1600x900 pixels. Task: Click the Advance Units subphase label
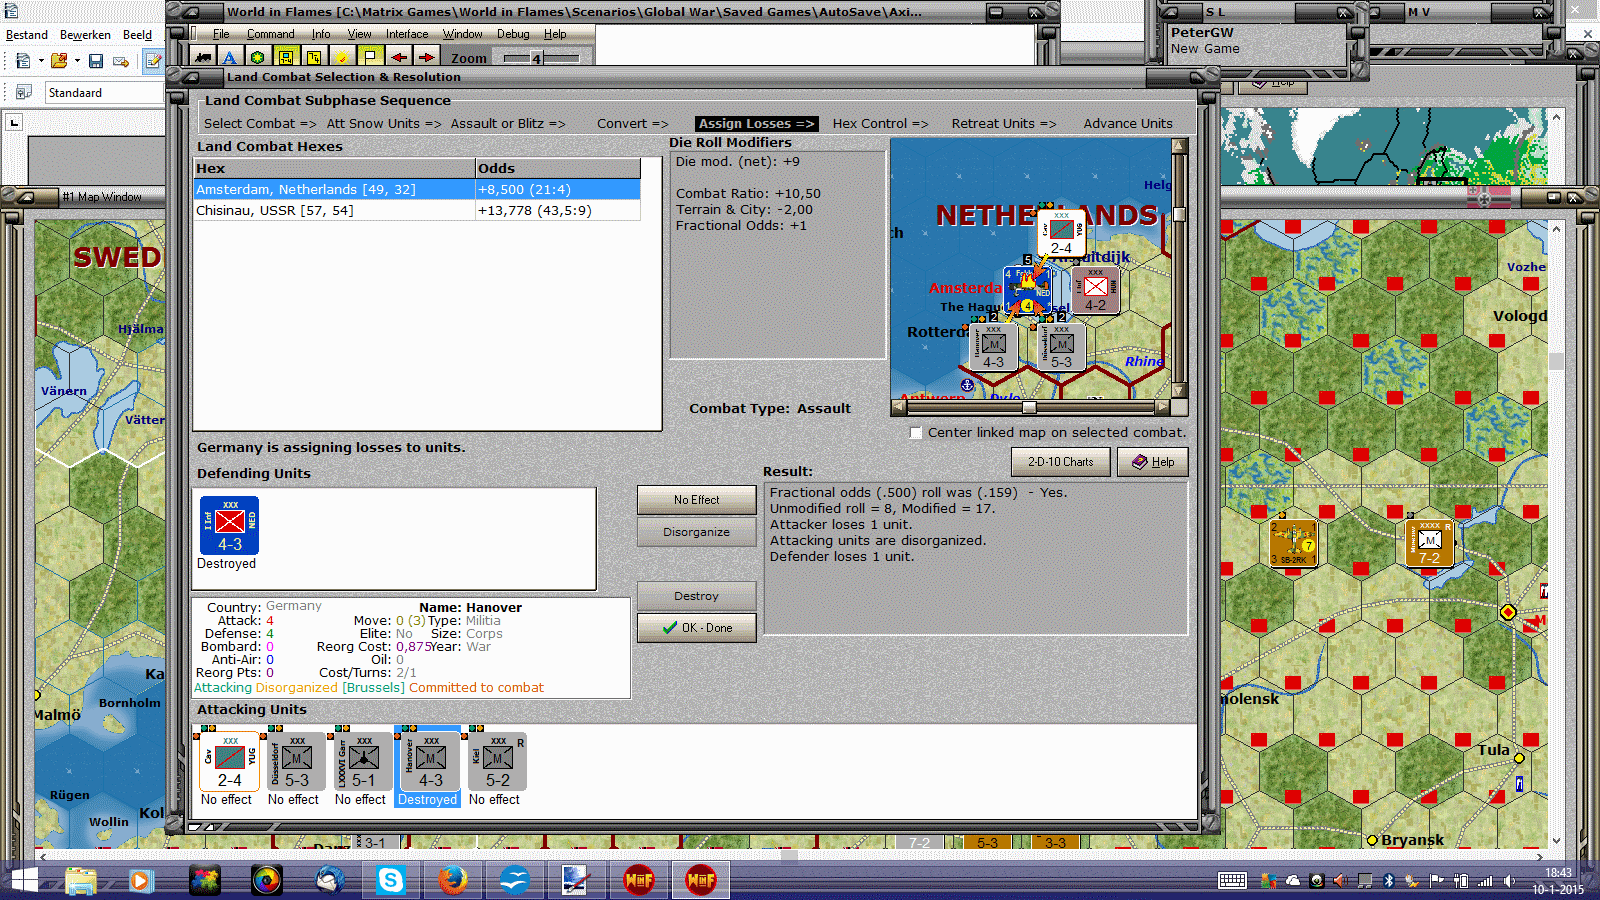(x=1128, y=124)
